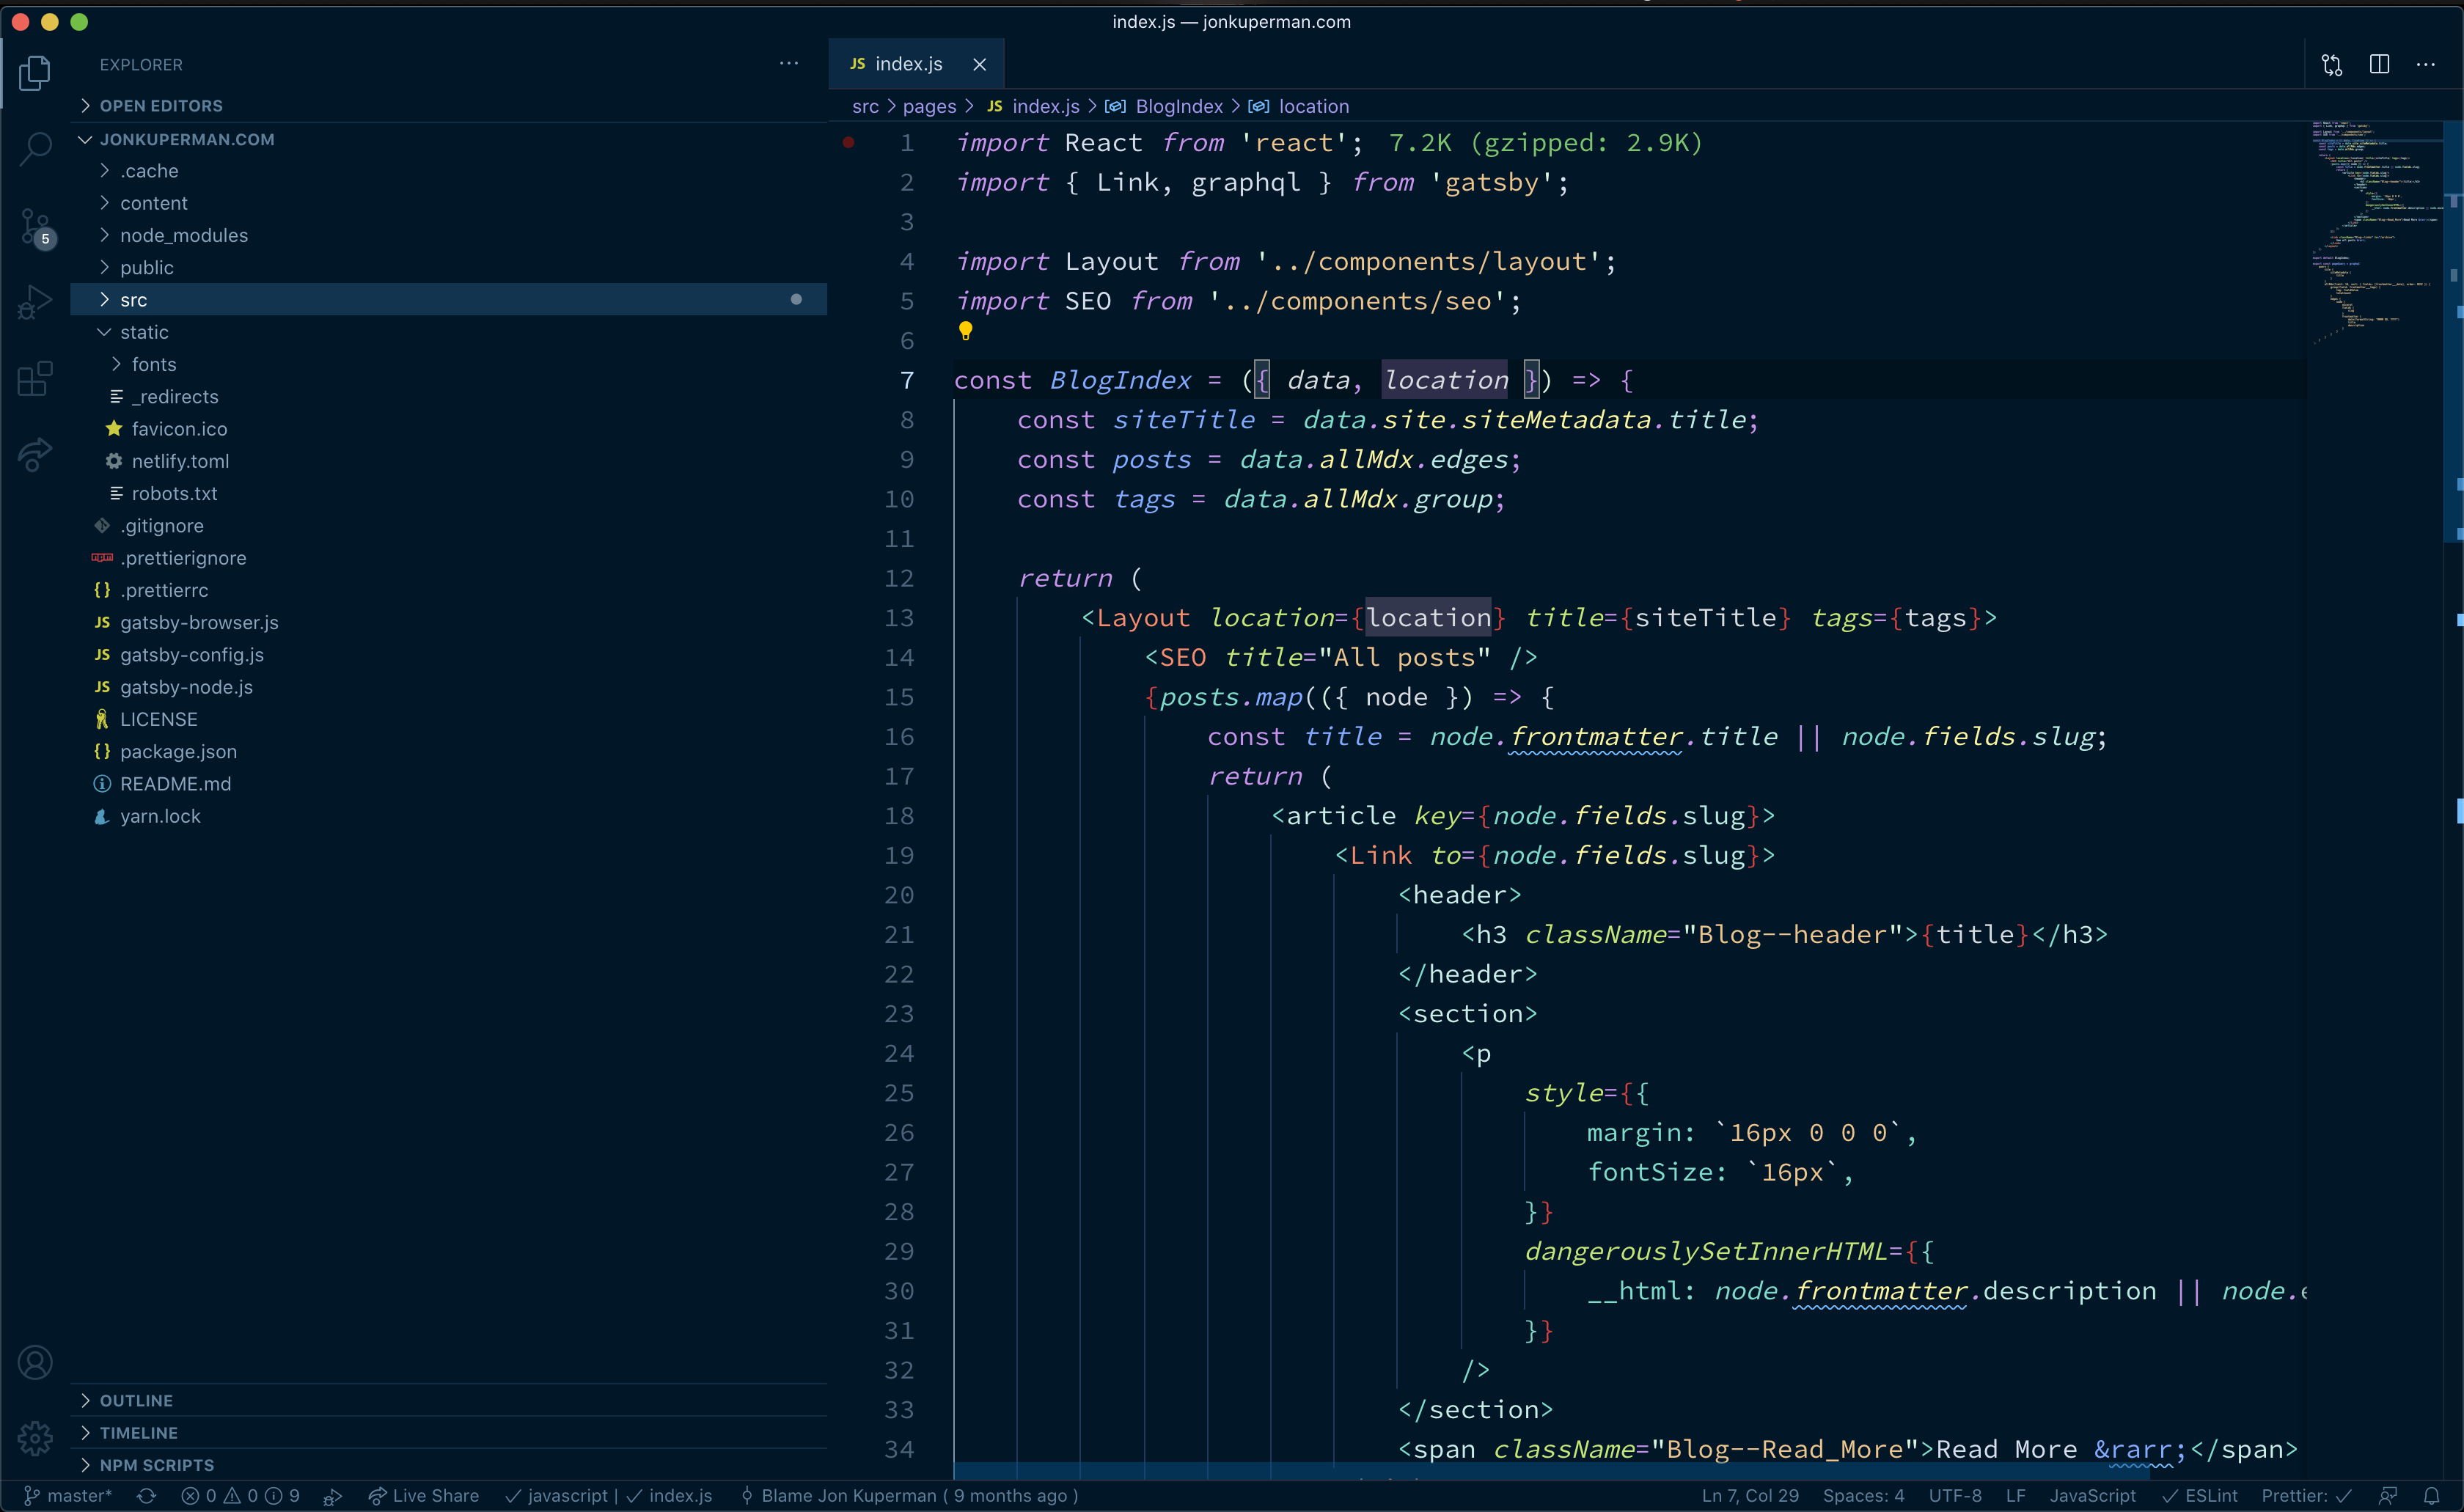The height and width of the screenshot is (1512, 2464).
Task: Open robots.txt file
Action: (x=448, y=493)
